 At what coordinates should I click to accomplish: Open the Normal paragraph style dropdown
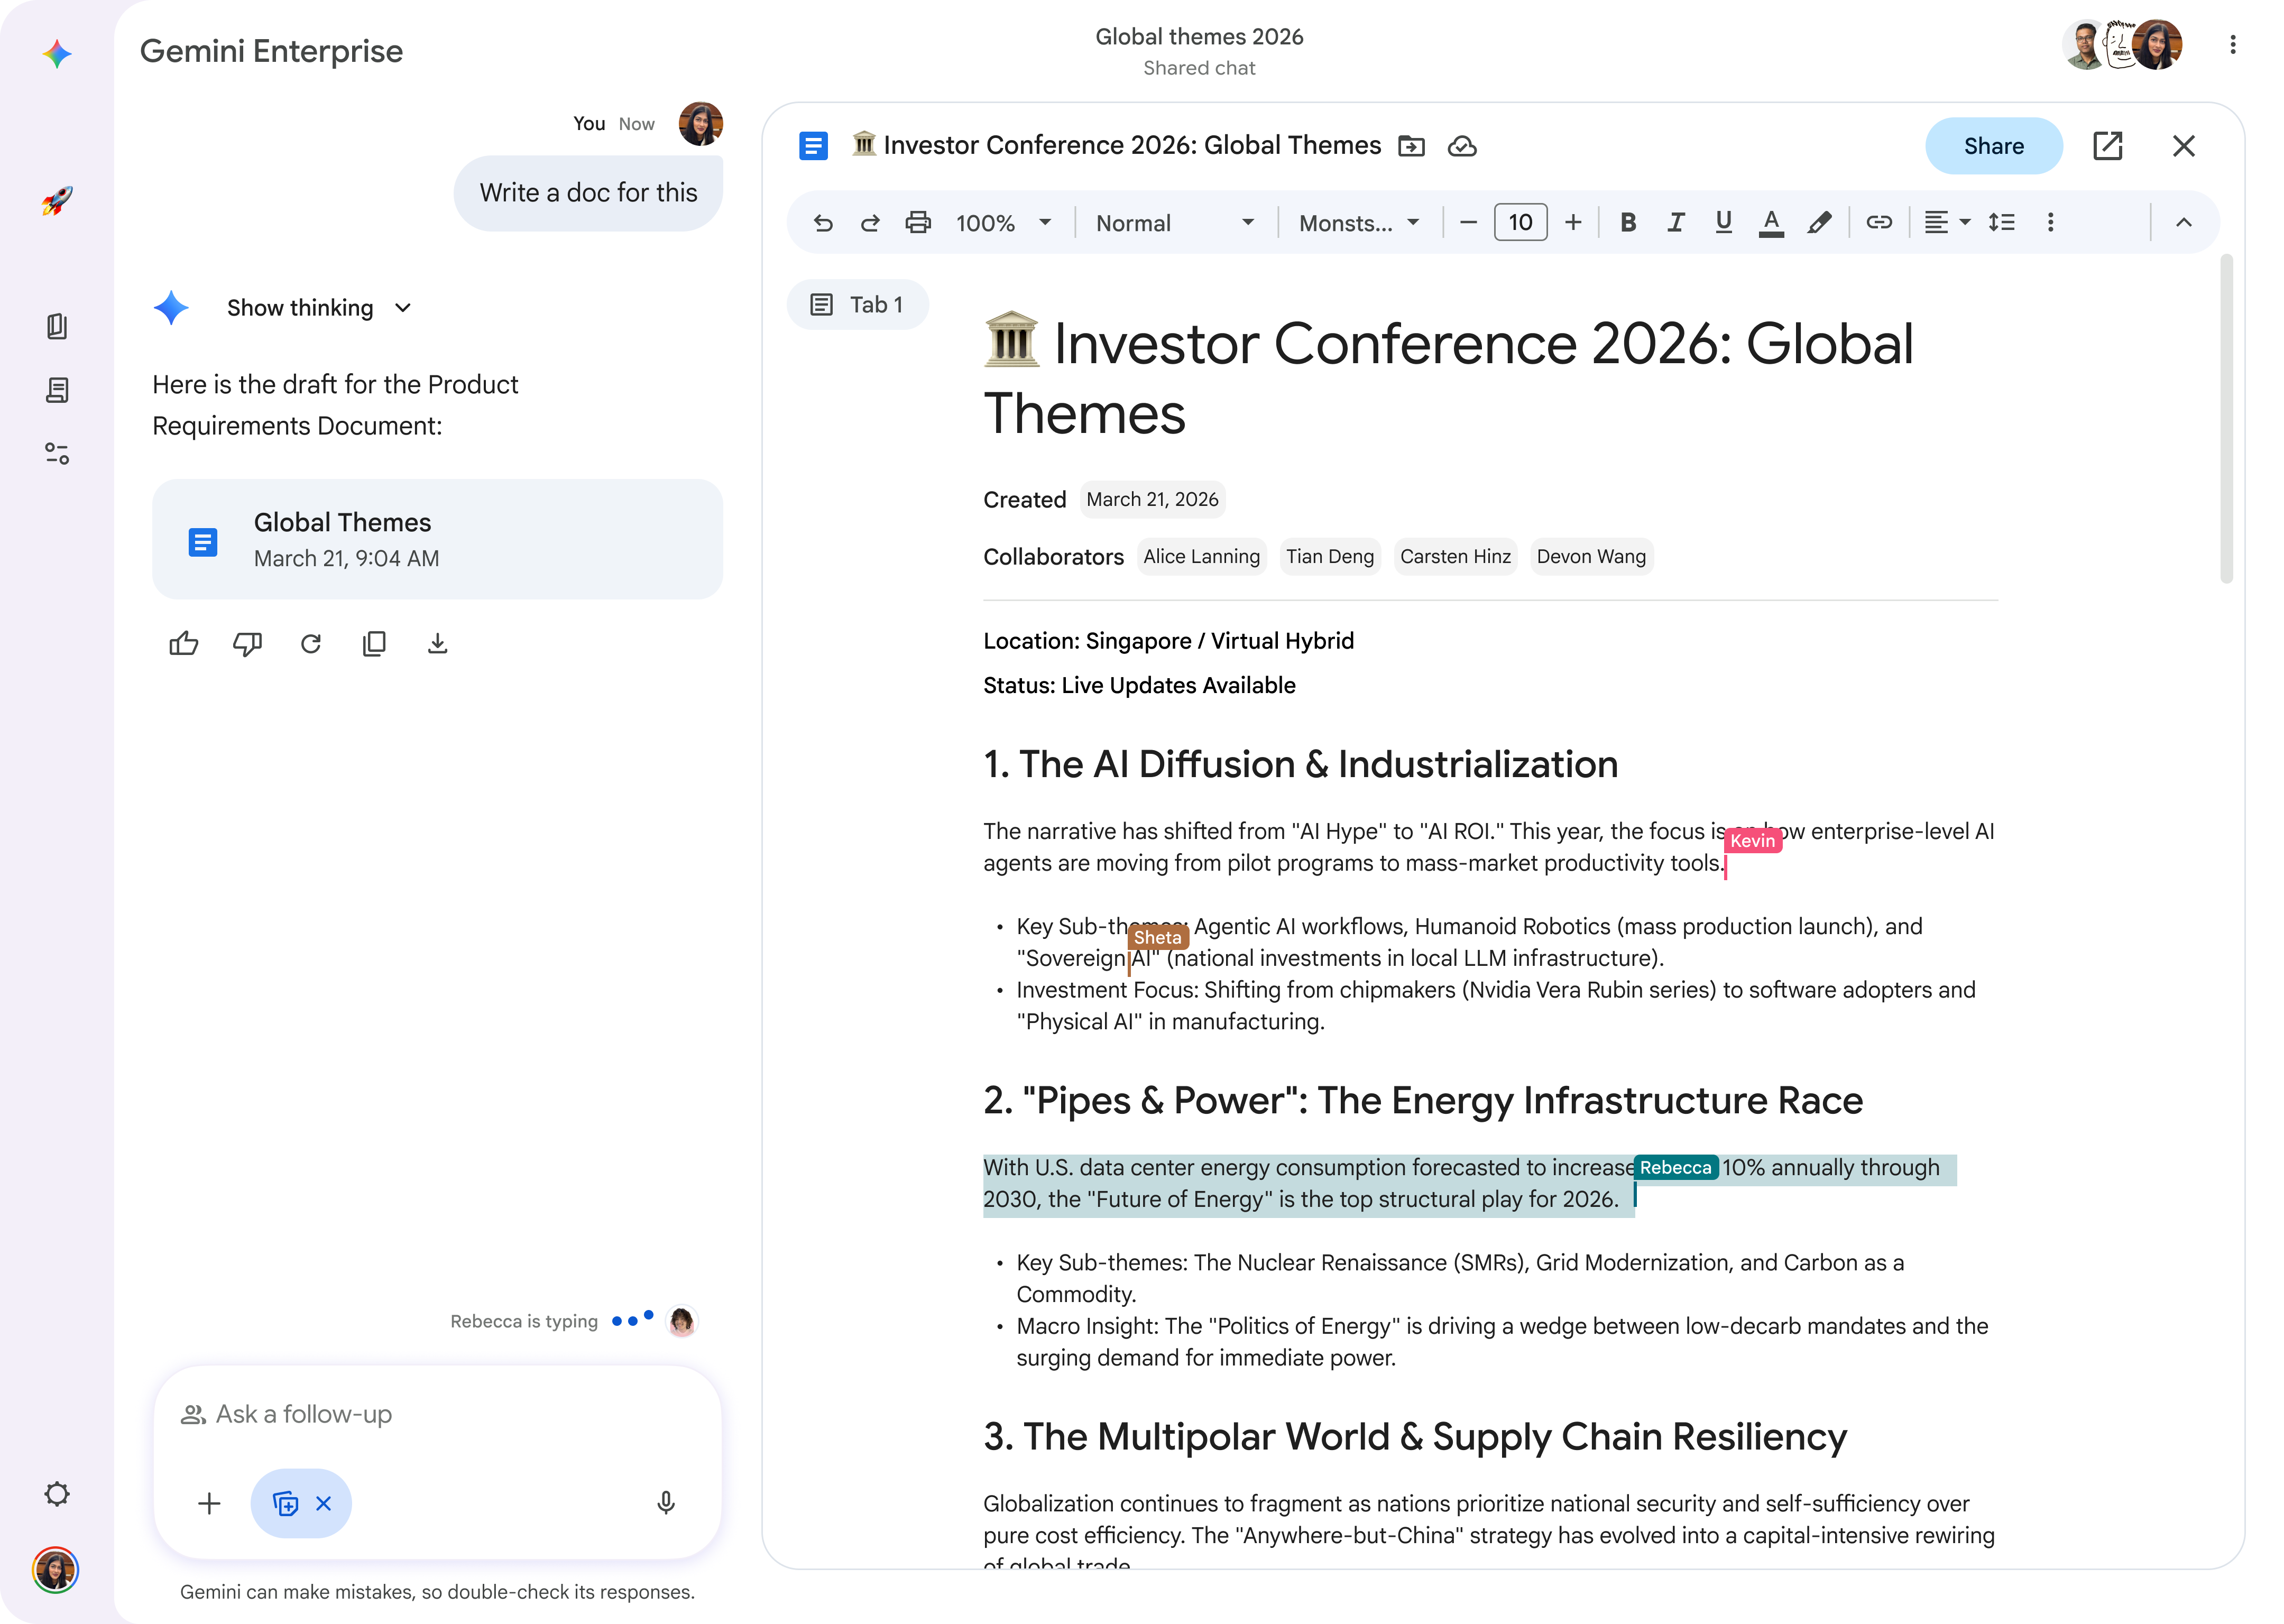click(1175, 223)
